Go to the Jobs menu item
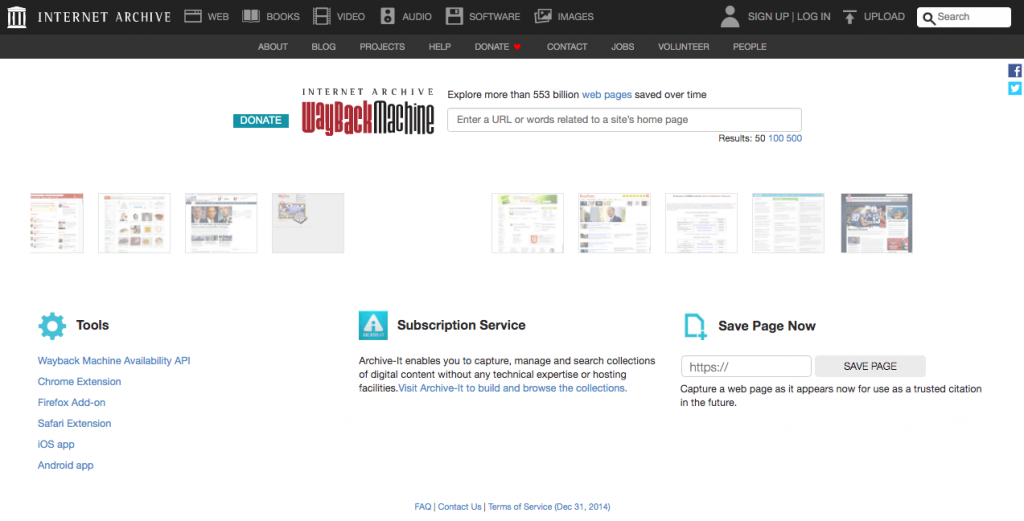Image resolution: width=1024 pixels, height=521 pixels. (x=622, y=47)
